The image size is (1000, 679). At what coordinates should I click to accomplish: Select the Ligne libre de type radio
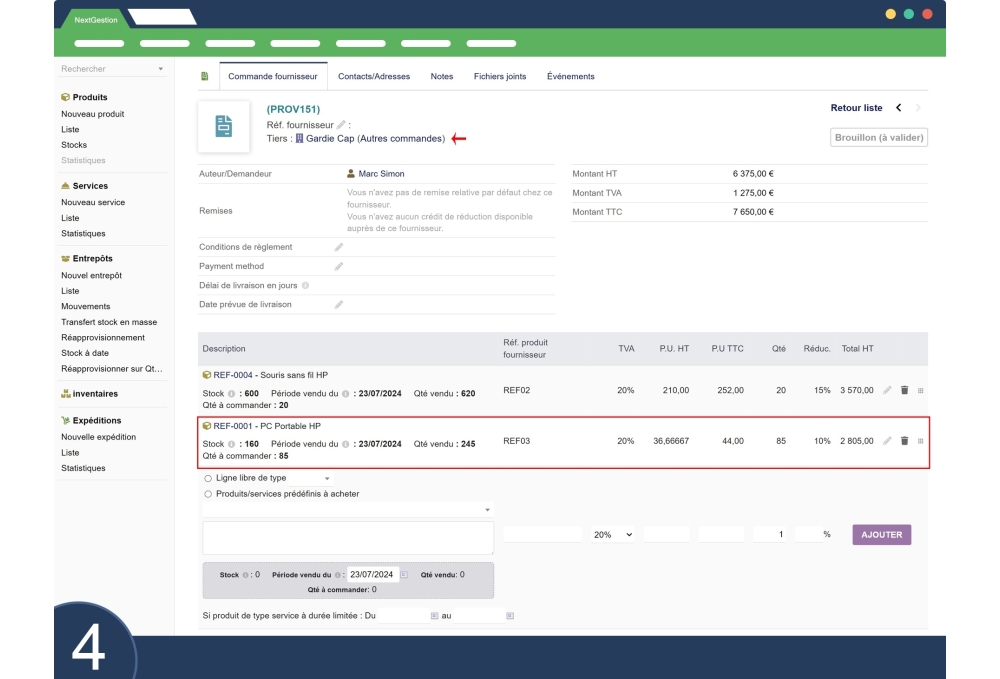point(208,479)
